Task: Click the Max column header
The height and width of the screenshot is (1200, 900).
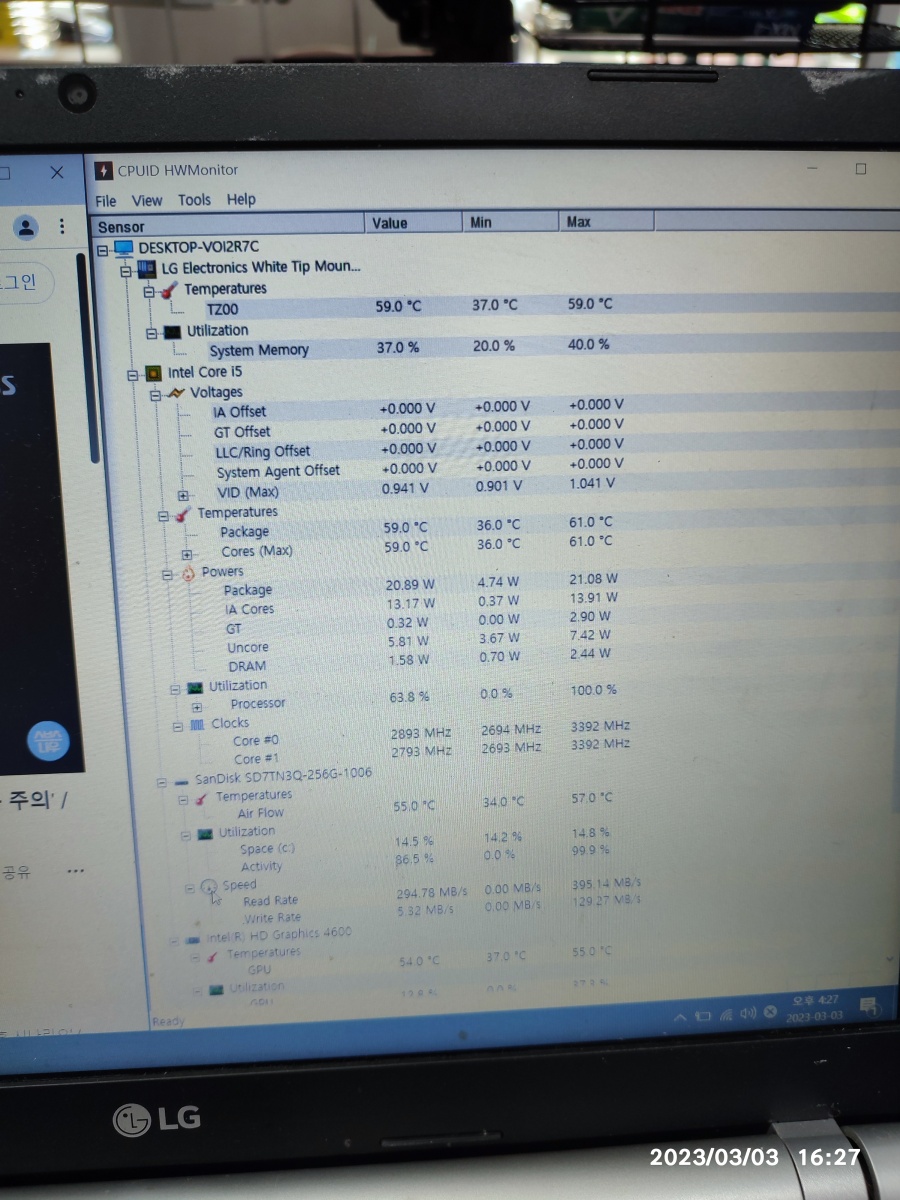Action: [607, 221]
